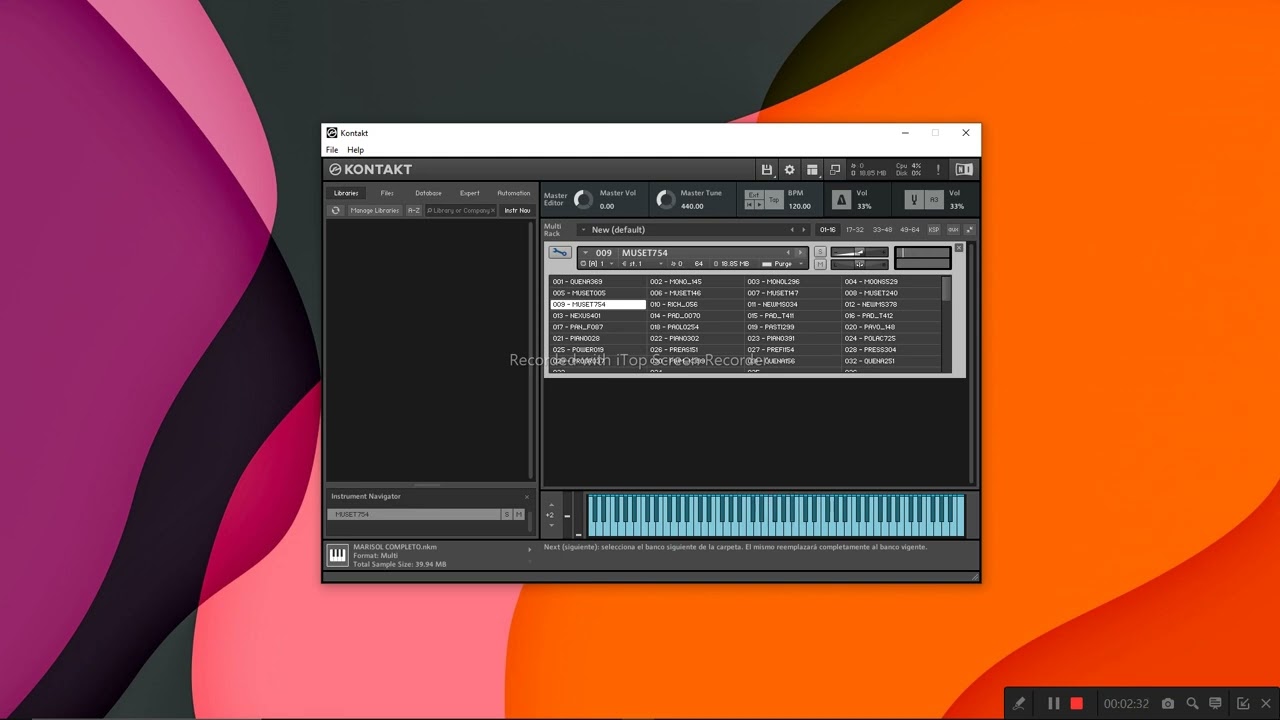Click the piano icon in info bar

pos(338,555)
